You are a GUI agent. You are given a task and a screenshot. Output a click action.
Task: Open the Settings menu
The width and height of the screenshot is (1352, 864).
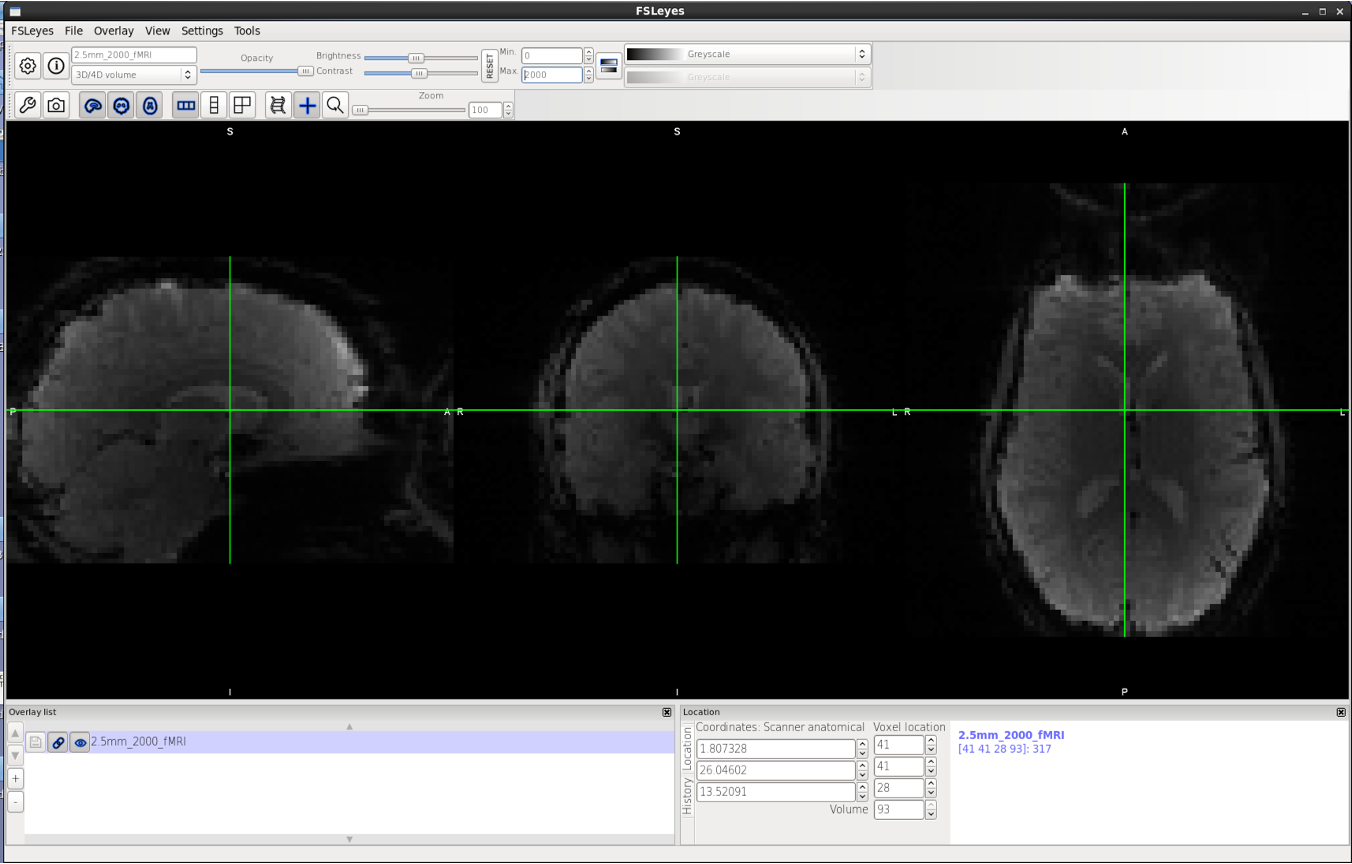click(202, 31)
